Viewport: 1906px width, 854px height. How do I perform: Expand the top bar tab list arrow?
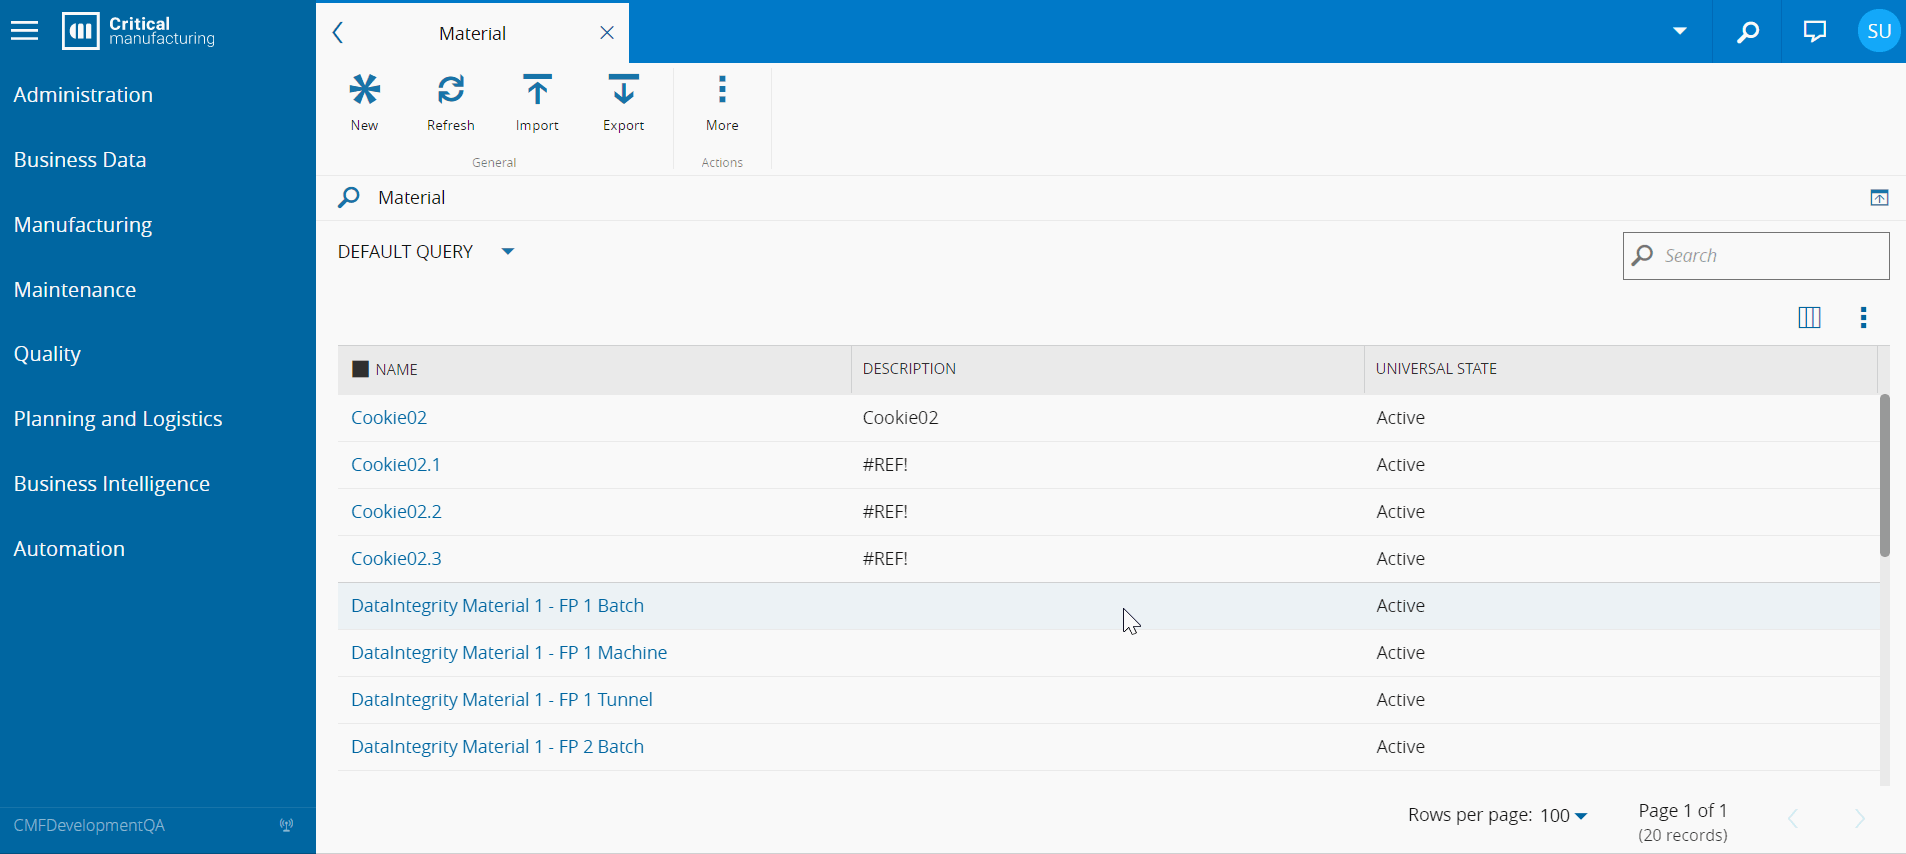1680,32
